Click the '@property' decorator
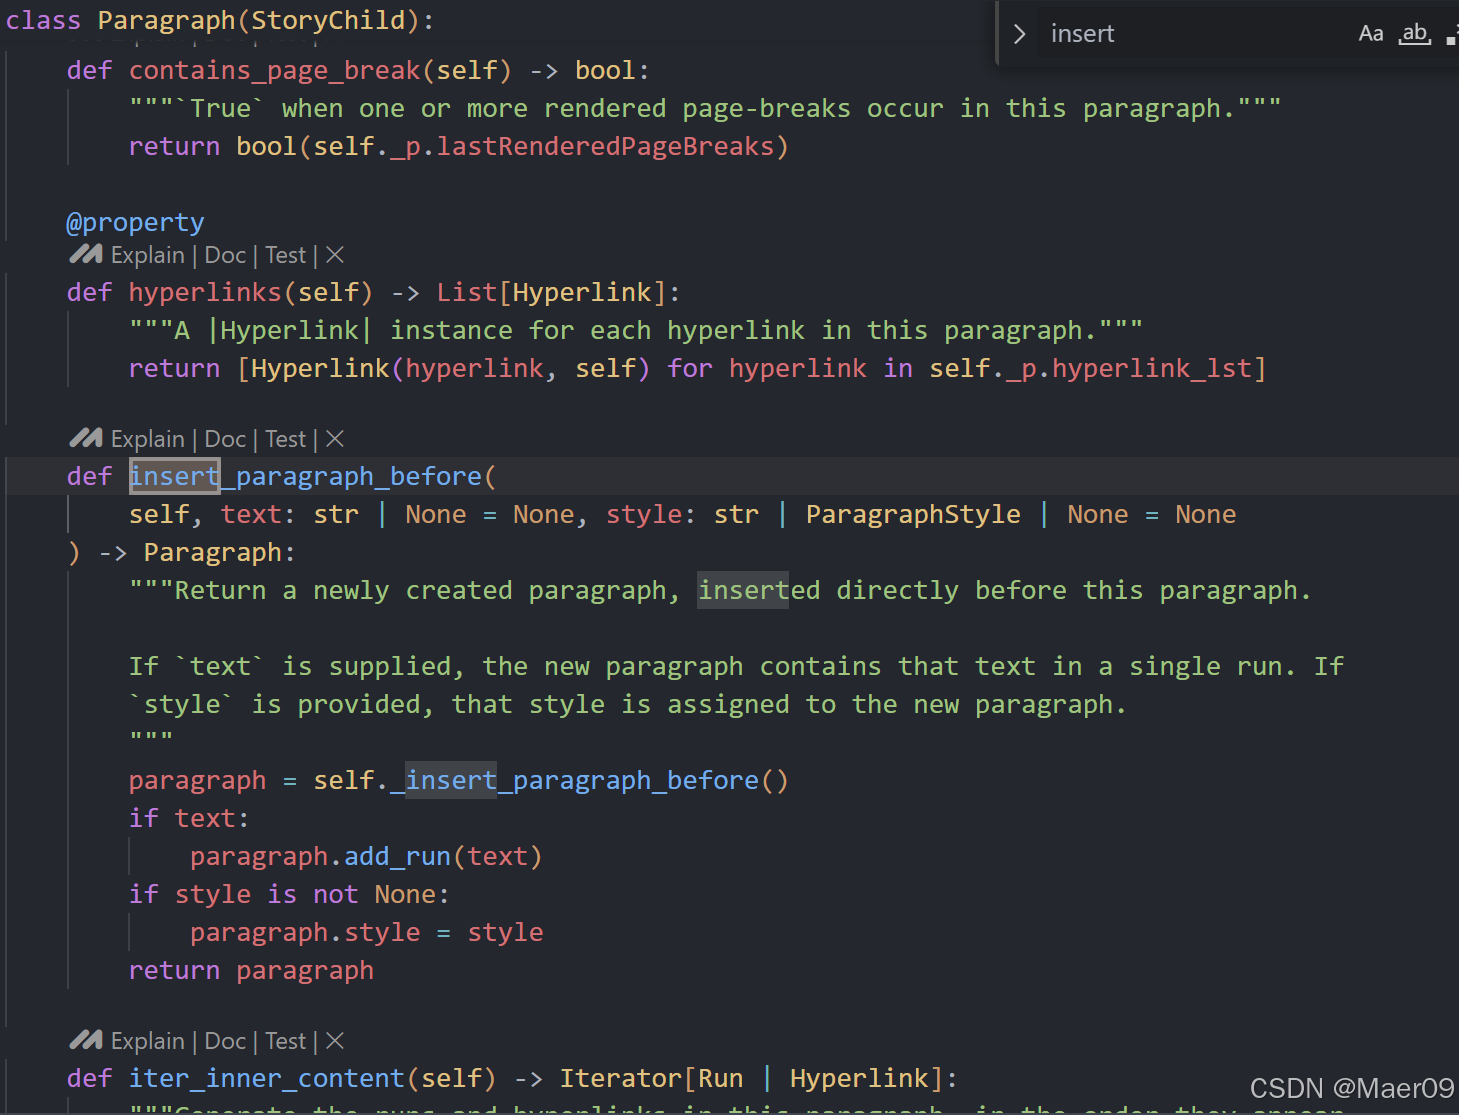Image resolution: width=1459 pixels, height=1115 pixels. (135, 222)
